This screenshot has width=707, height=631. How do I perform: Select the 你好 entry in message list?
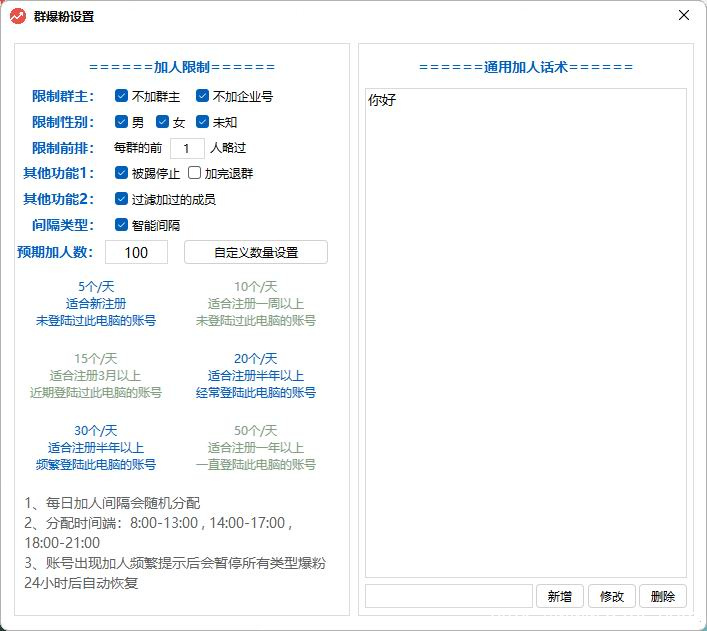(x=382, y=100)
